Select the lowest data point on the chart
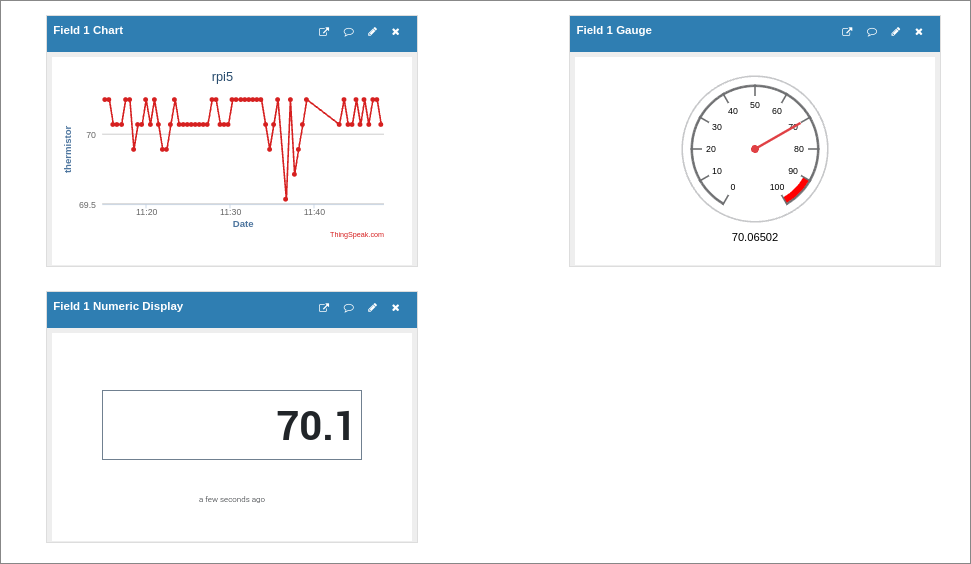 pyautogui.click(x=285, y=199)
